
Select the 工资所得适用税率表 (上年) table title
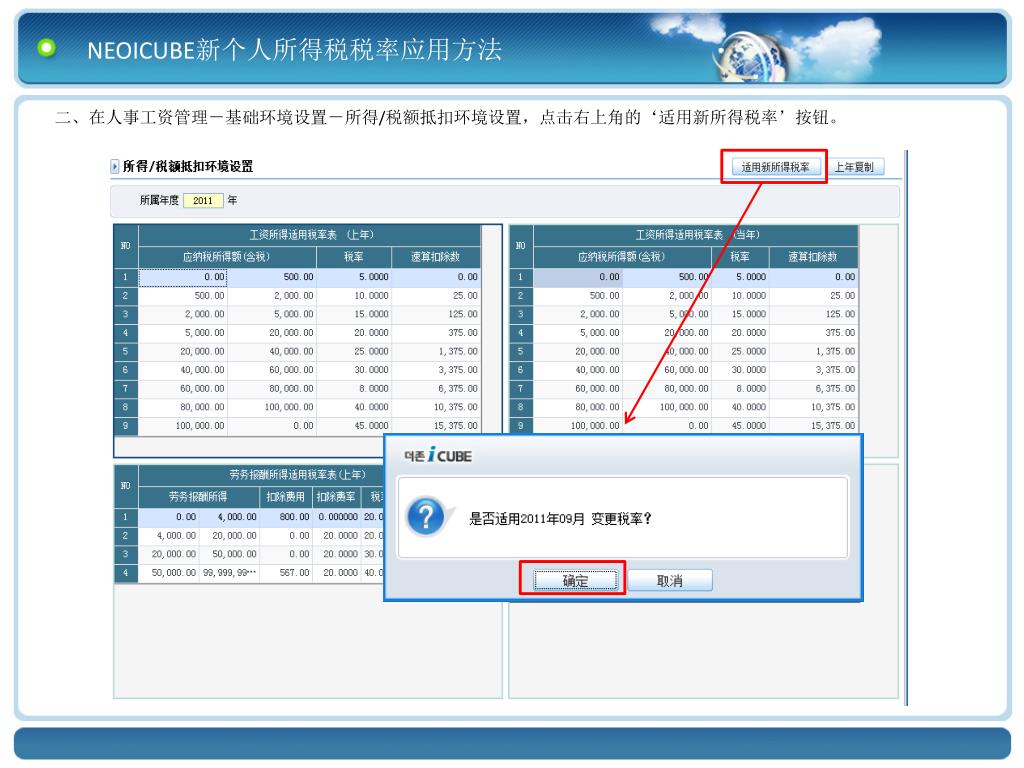(x=310, y=235)
